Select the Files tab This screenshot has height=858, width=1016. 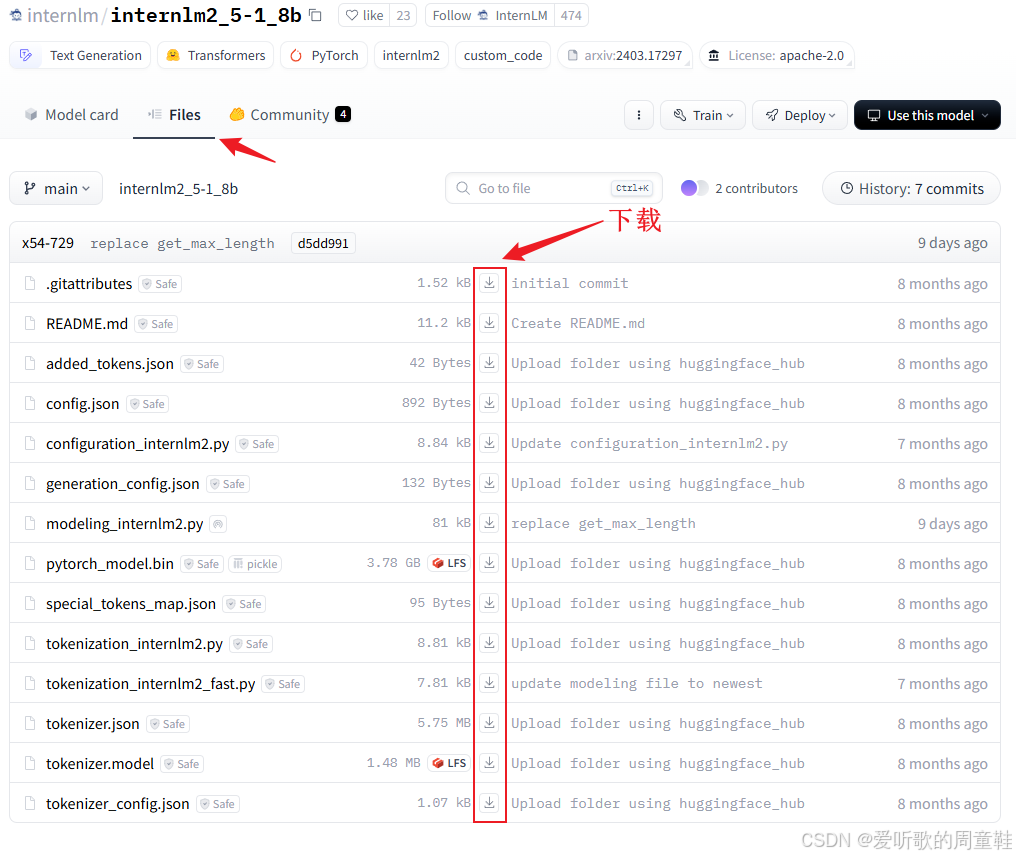tap(174, 115)
